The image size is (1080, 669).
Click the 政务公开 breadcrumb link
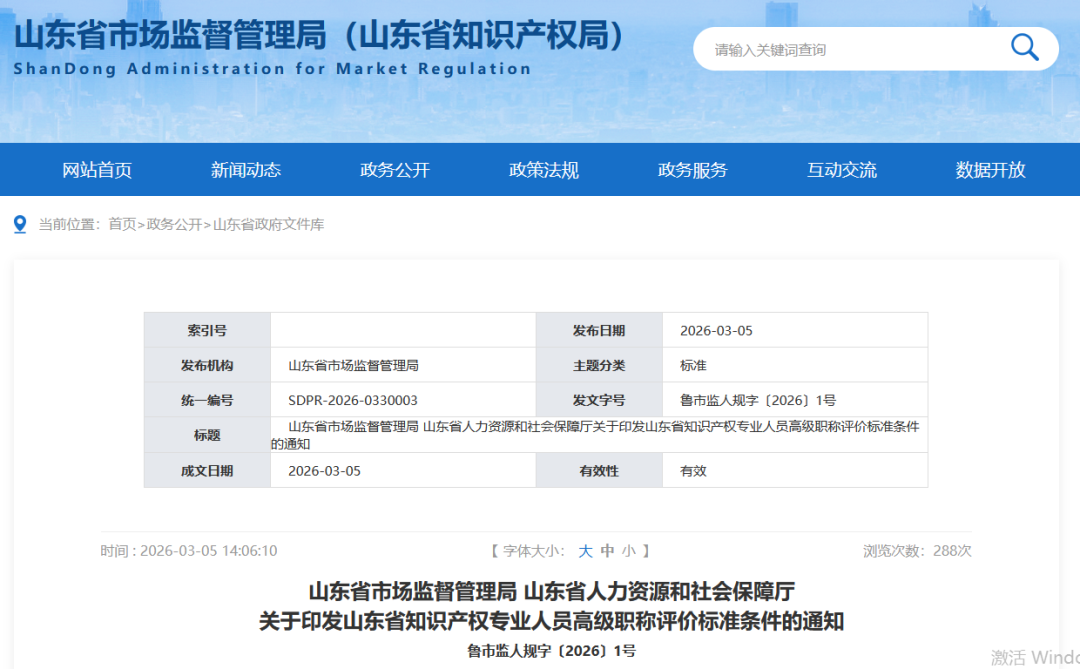pos(174,225)
